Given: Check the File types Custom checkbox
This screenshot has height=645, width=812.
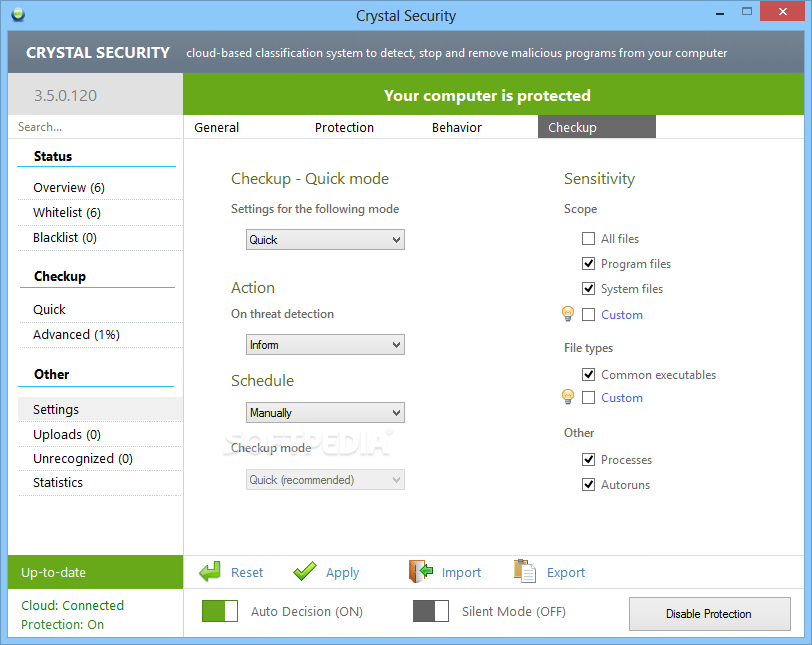Looking at the screenshot, I should click(x=588, y=398).
